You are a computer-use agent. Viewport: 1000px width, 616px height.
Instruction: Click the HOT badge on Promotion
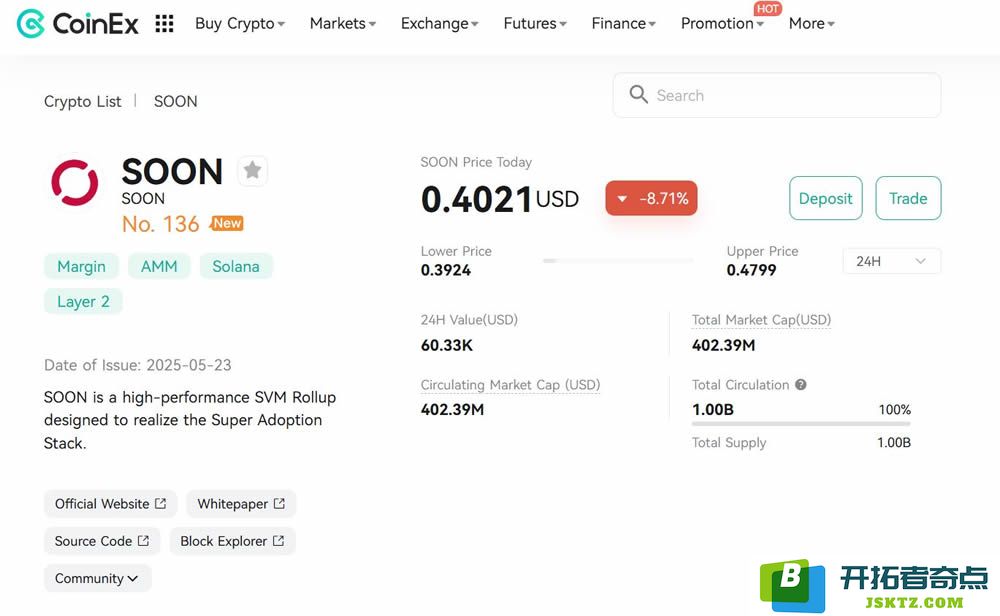click(767, 8)
